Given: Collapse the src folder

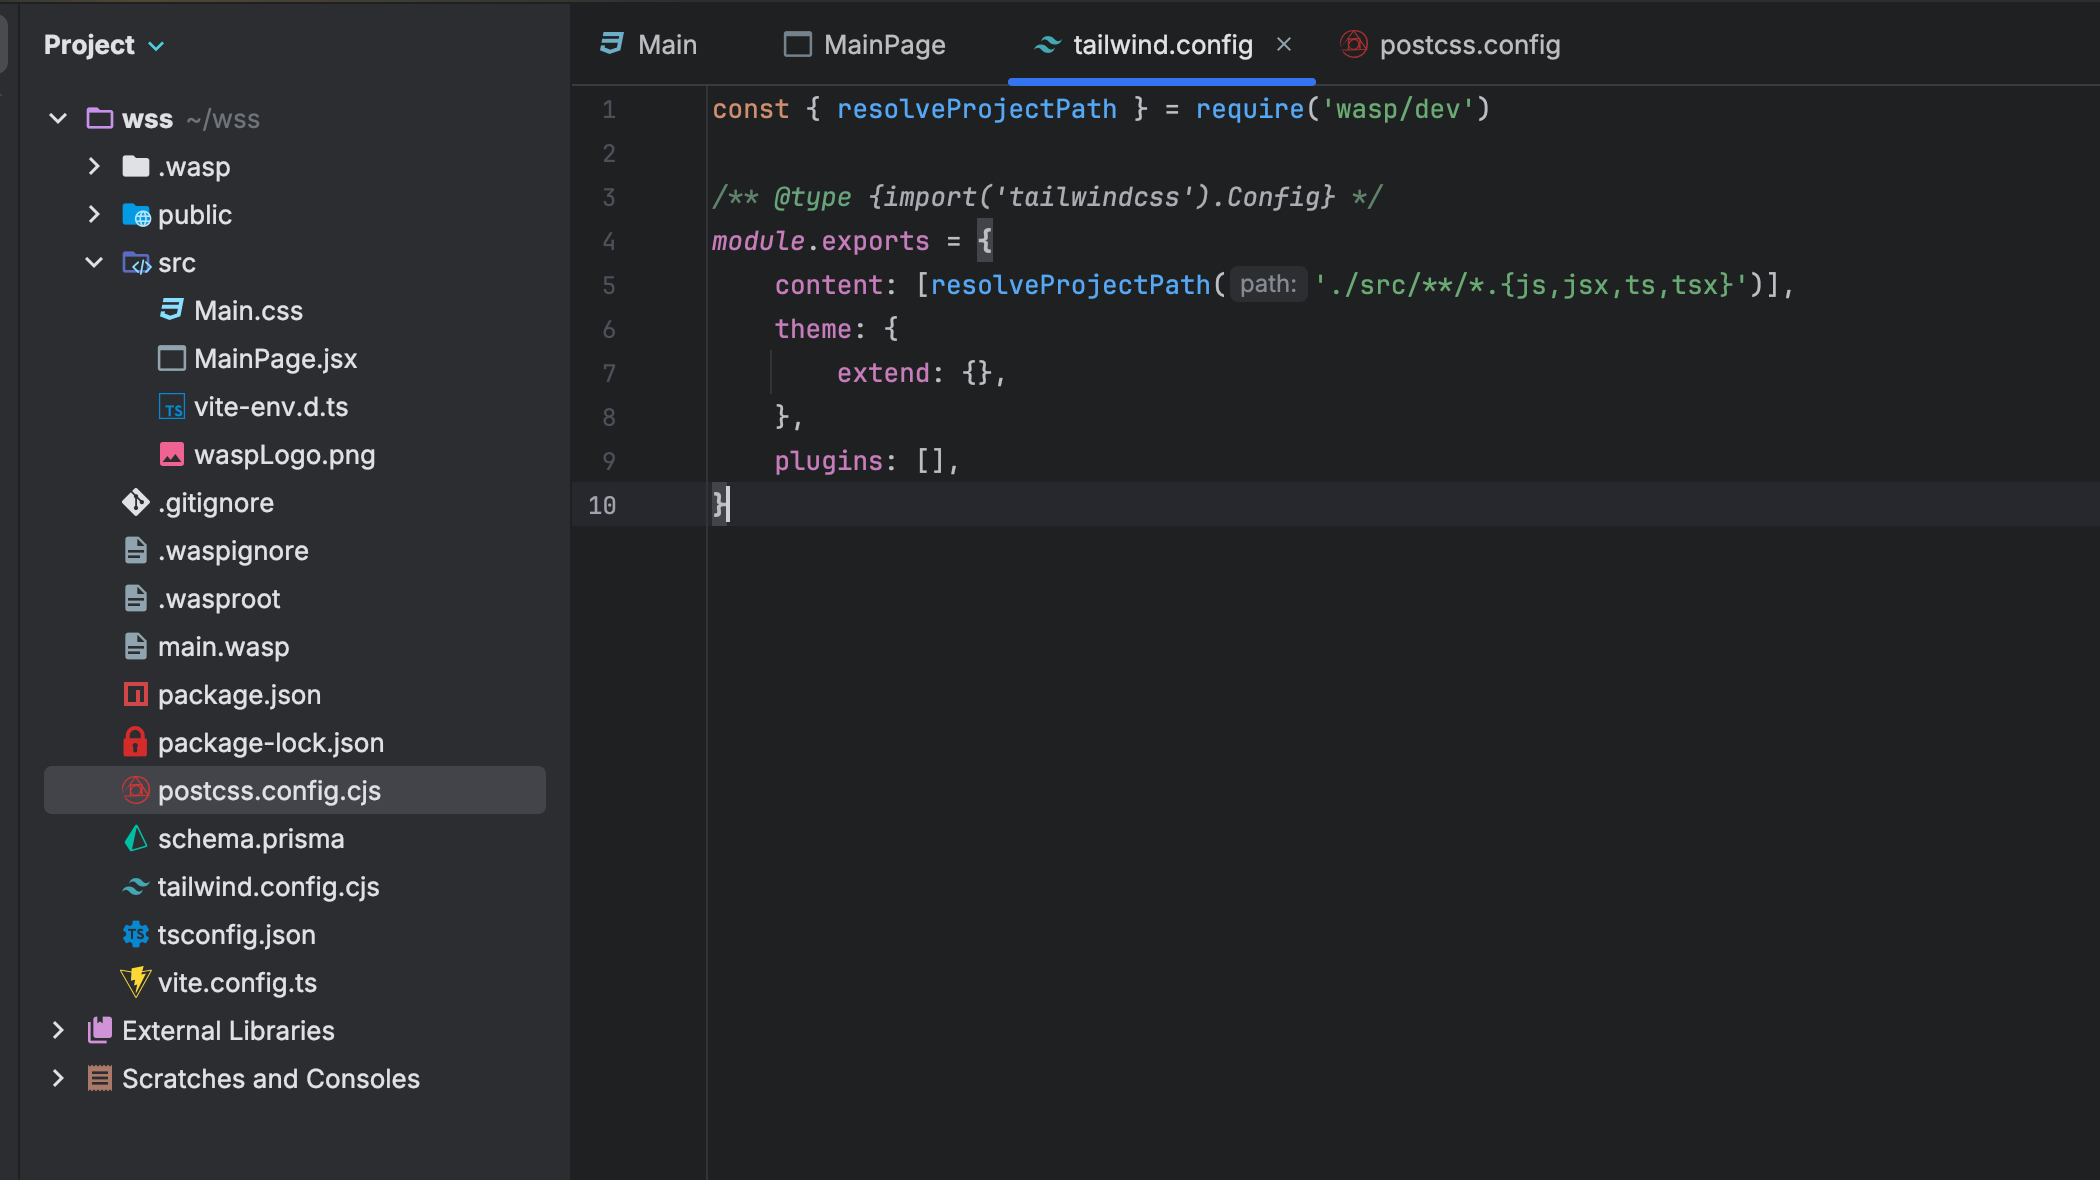Looking at the screenshot, I should (x=94, y=263).
